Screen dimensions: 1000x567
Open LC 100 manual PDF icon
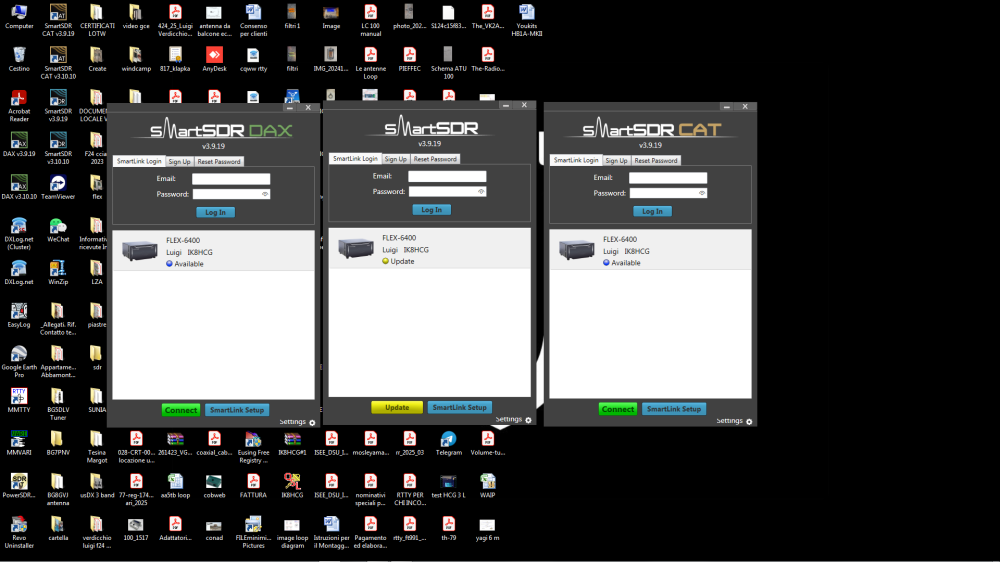tap(371, 20)
